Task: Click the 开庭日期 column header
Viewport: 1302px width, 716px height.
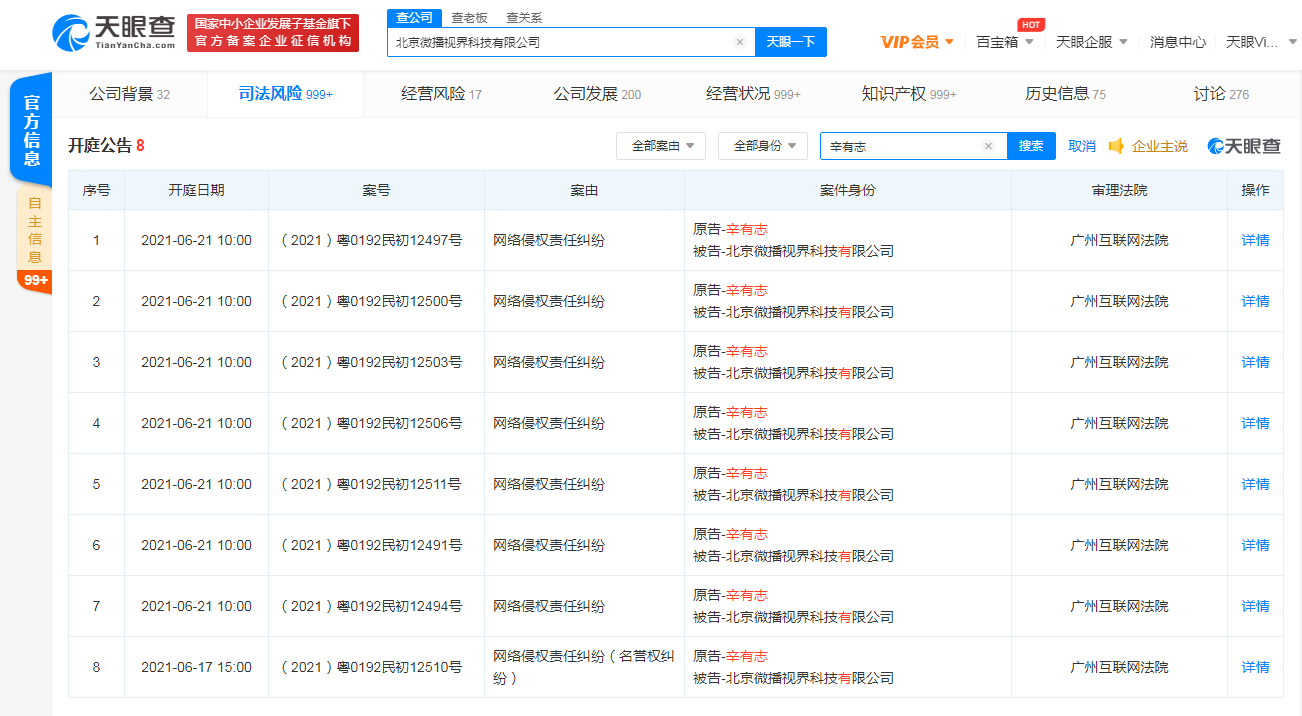Action: [196, 190]
